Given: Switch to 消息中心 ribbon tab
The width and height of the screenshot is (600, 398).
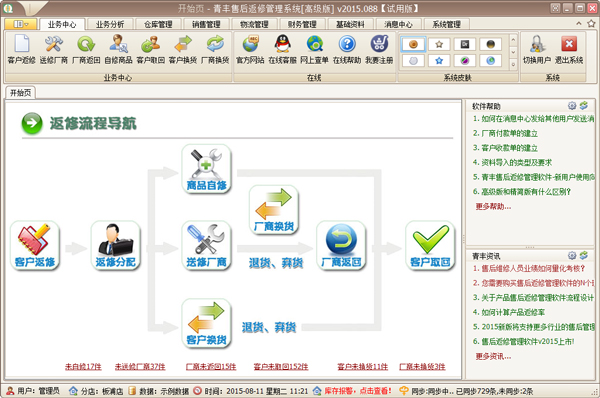Looking at the screenshot, I should point(398,24).
